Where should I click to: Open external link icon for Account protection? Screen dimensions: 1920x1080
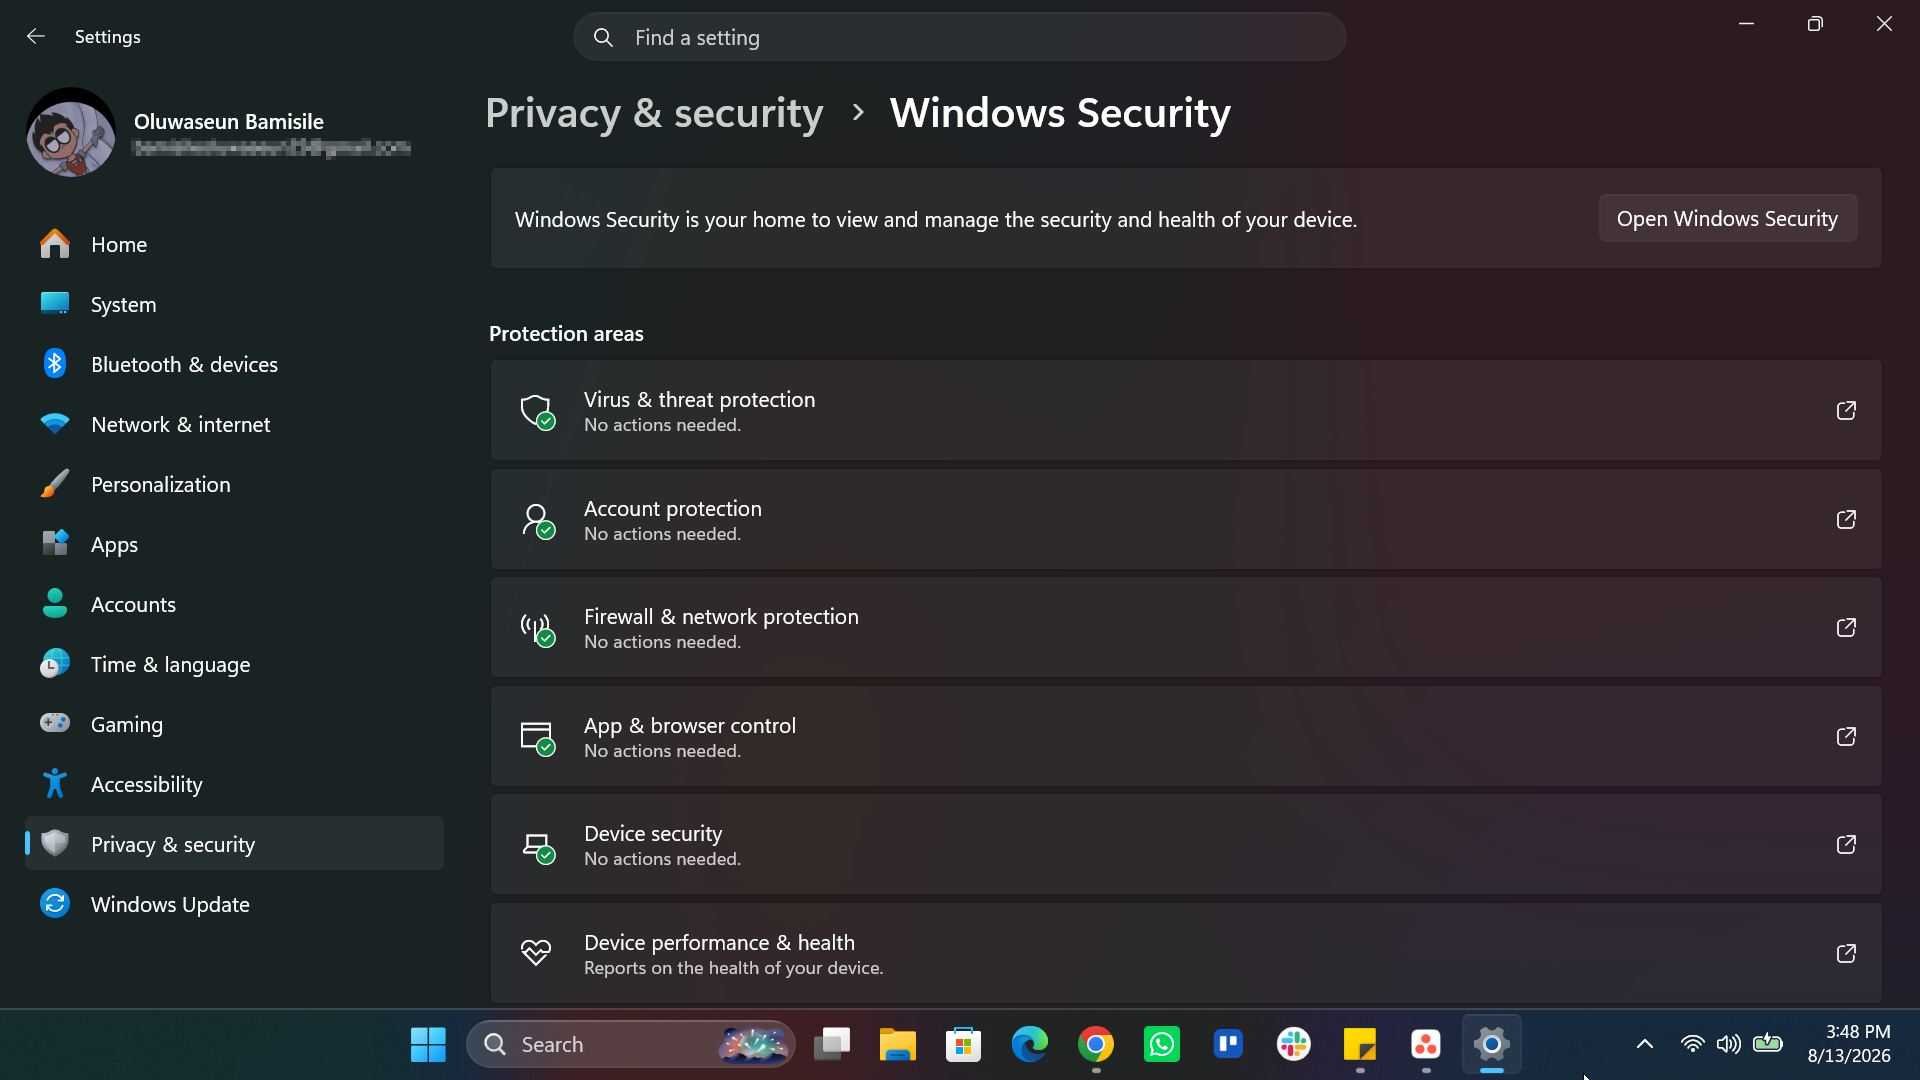1846,519
